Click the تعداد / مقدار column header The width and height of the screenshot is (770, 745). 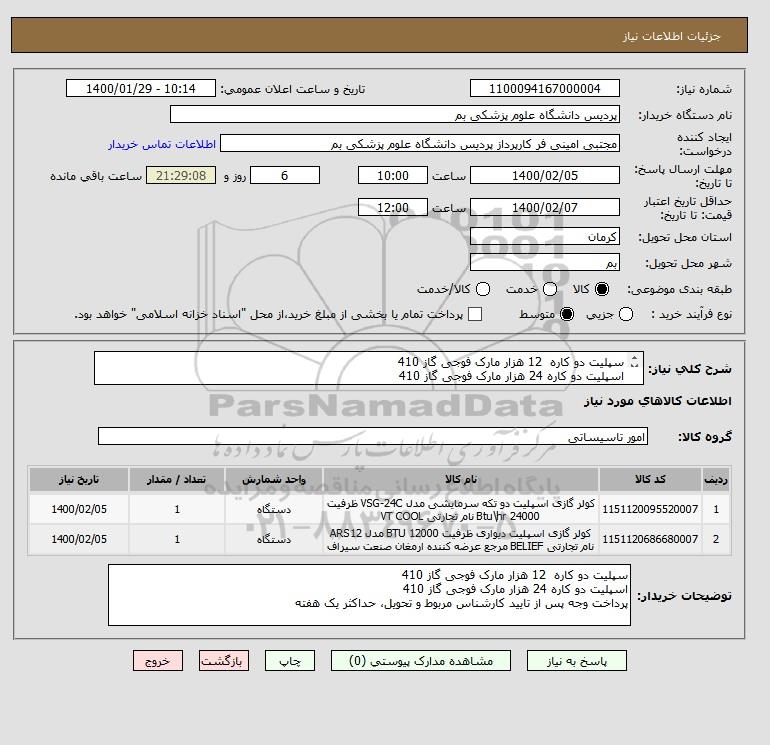click(177, 479)
